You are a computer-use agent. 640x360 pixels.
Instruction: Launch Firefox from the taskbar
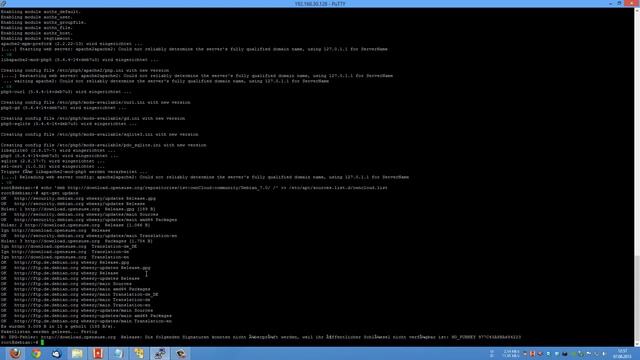pos(16,353)
